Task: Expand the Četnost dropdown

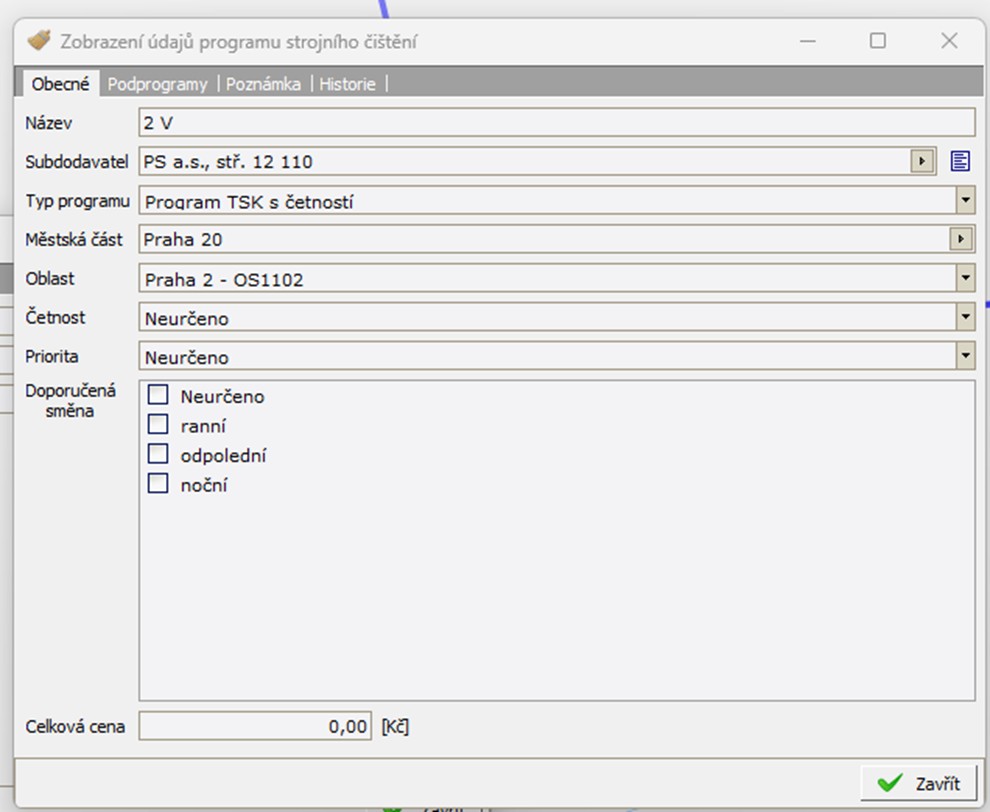Action: pyautogui.click(x=965, y=317)
